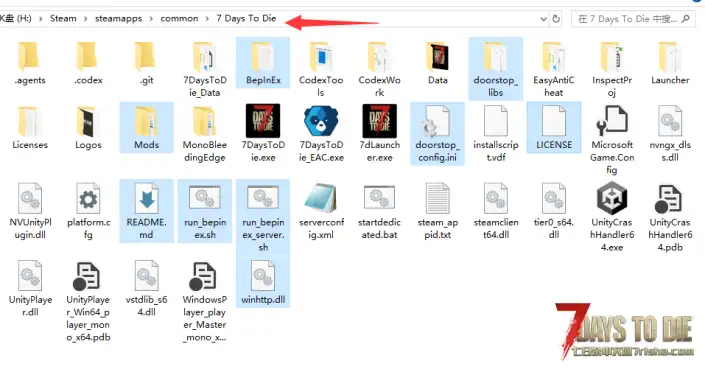Image resolution: width=705 pixels, height=372 pixels.
Task: Select startdedicated.bat file
Action: click(379, 211)
